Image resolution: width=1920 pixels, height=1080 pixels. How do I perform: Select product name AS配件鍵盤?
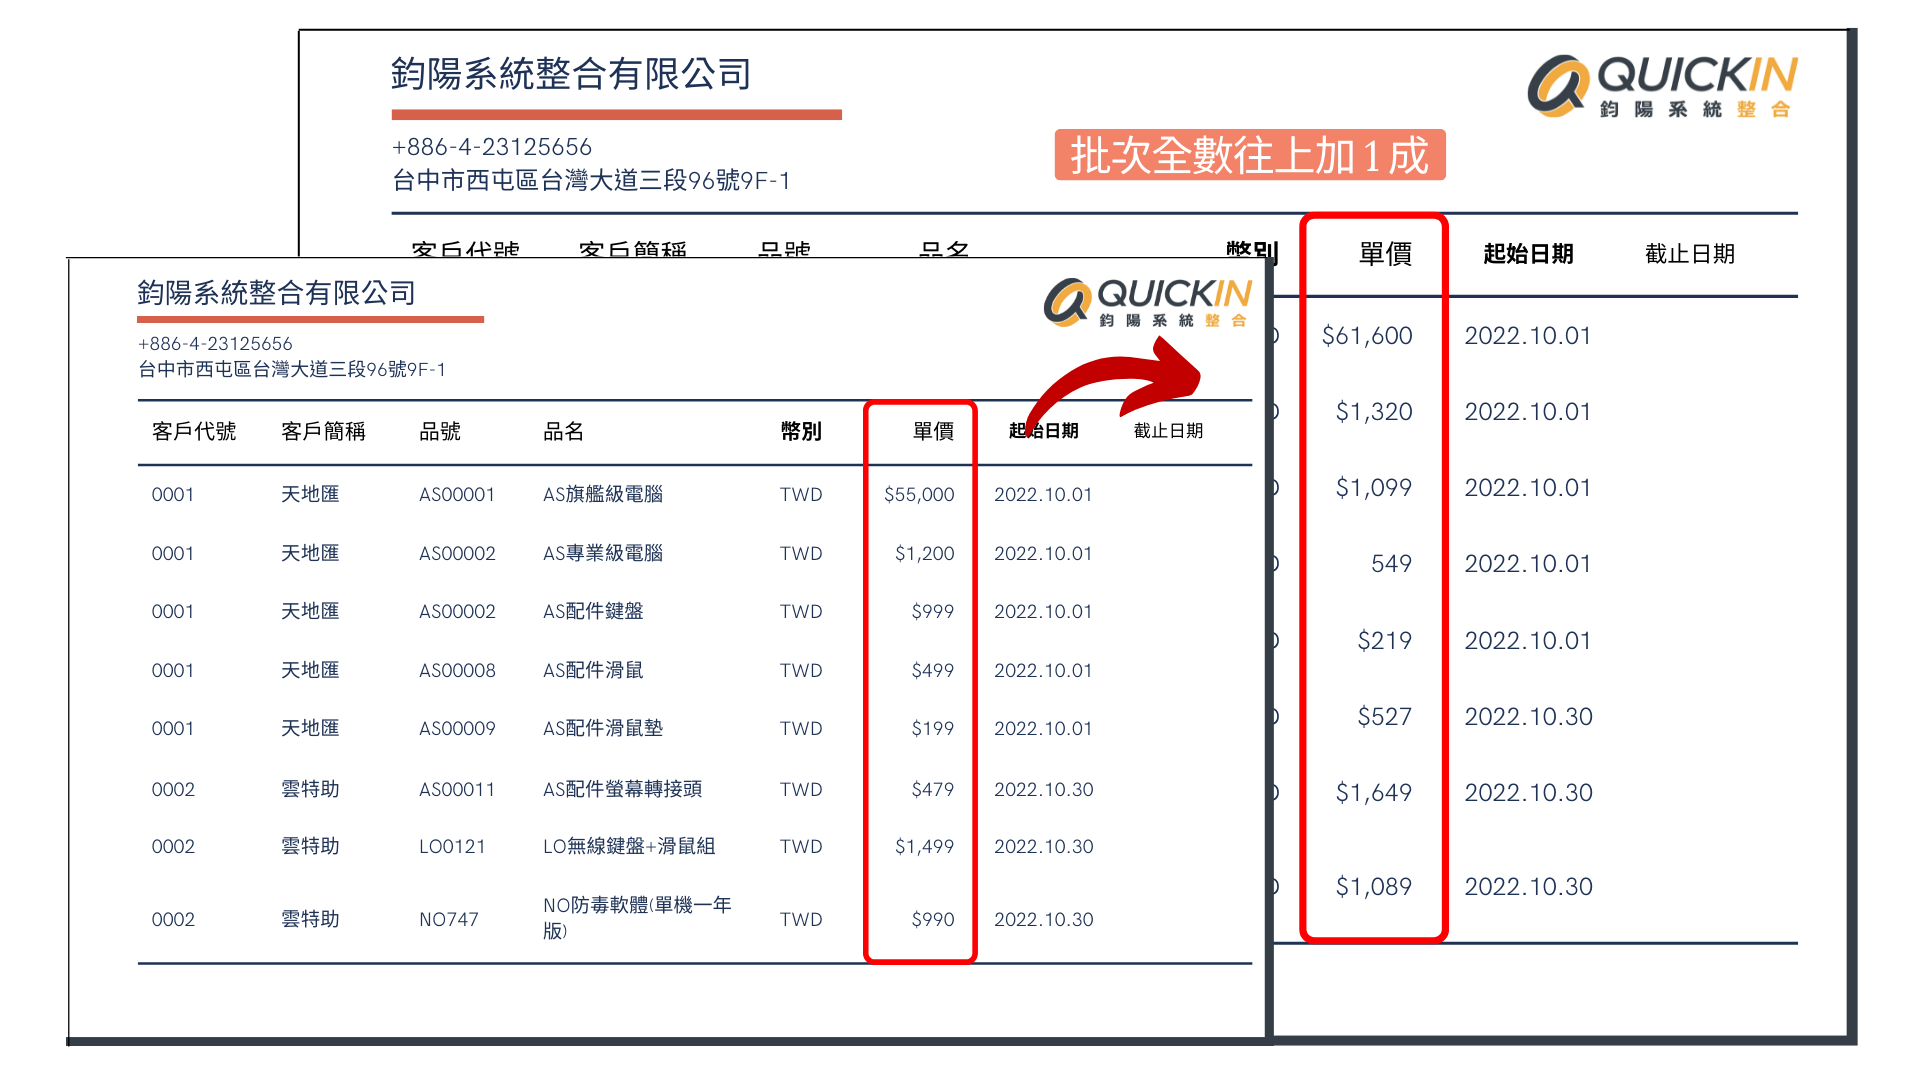pos(593,611)
